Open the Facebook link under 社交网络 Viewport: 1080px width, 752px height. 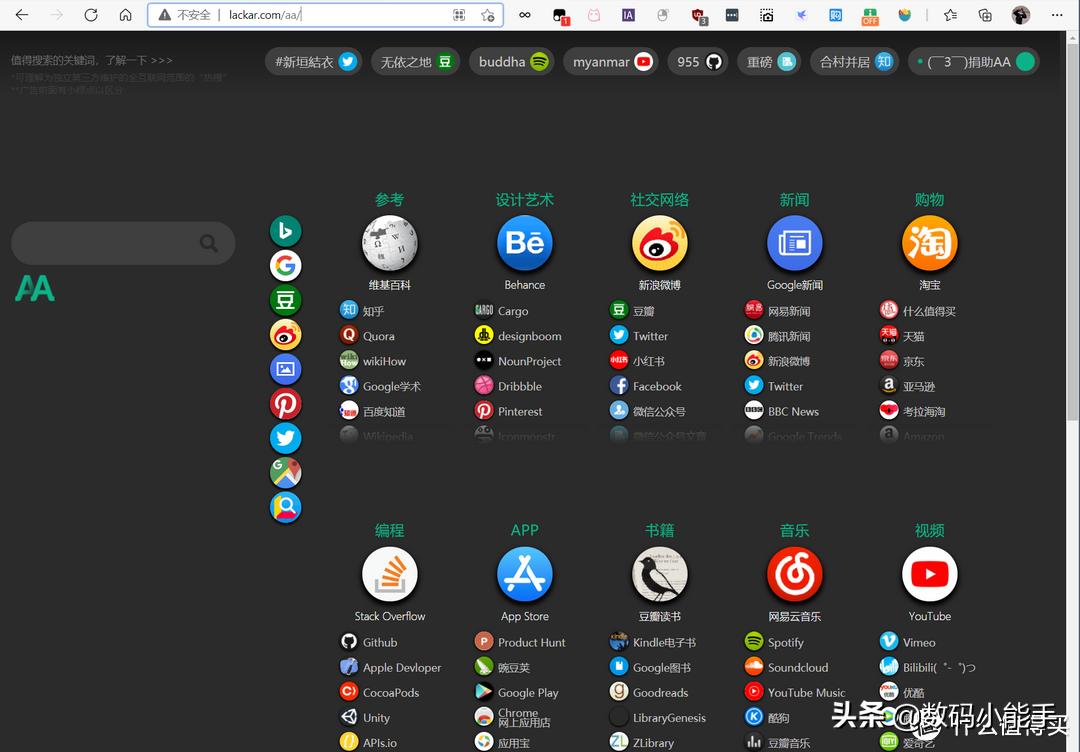coord(645,386)
